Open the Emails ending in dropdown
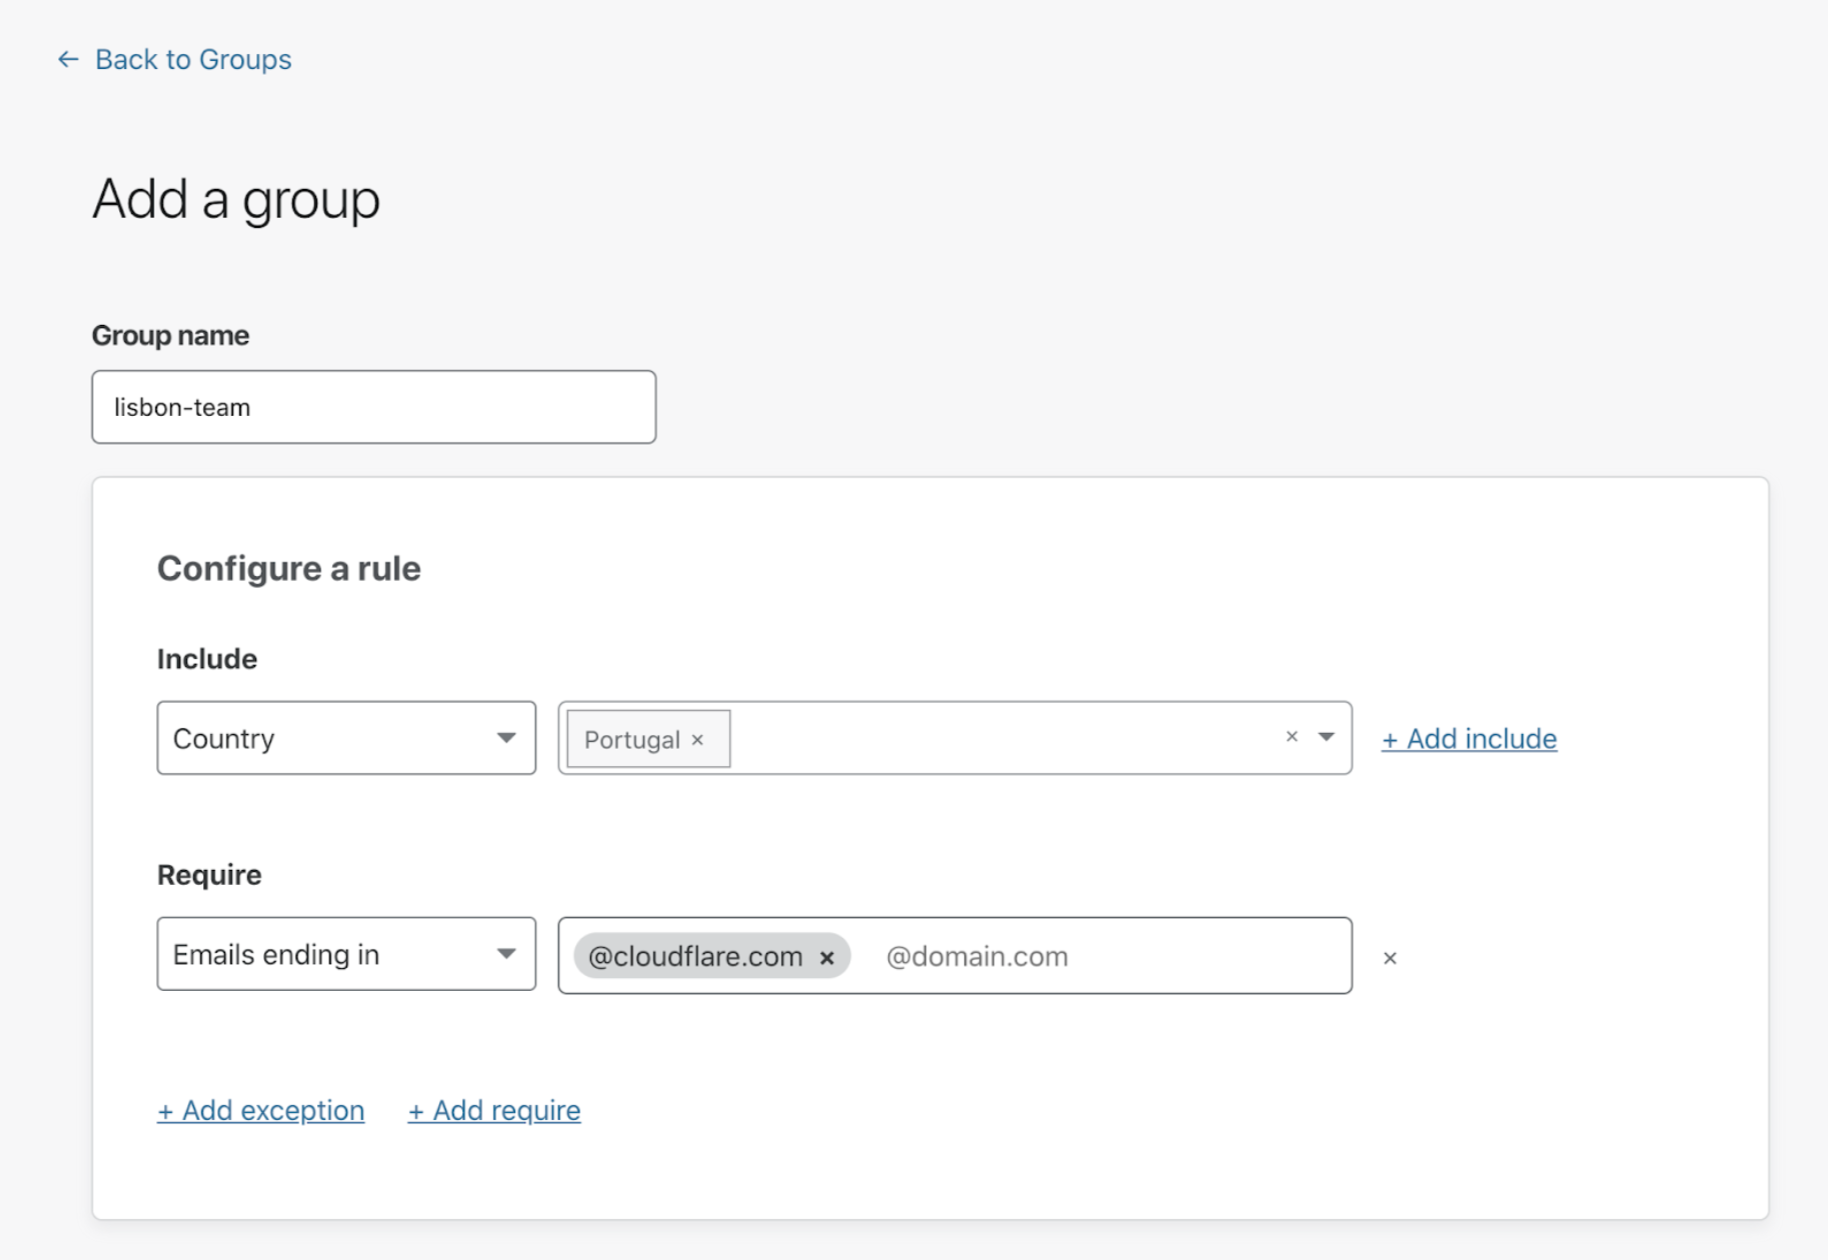Screen dimensions: 1828x1260 click(x=330, y=954)
